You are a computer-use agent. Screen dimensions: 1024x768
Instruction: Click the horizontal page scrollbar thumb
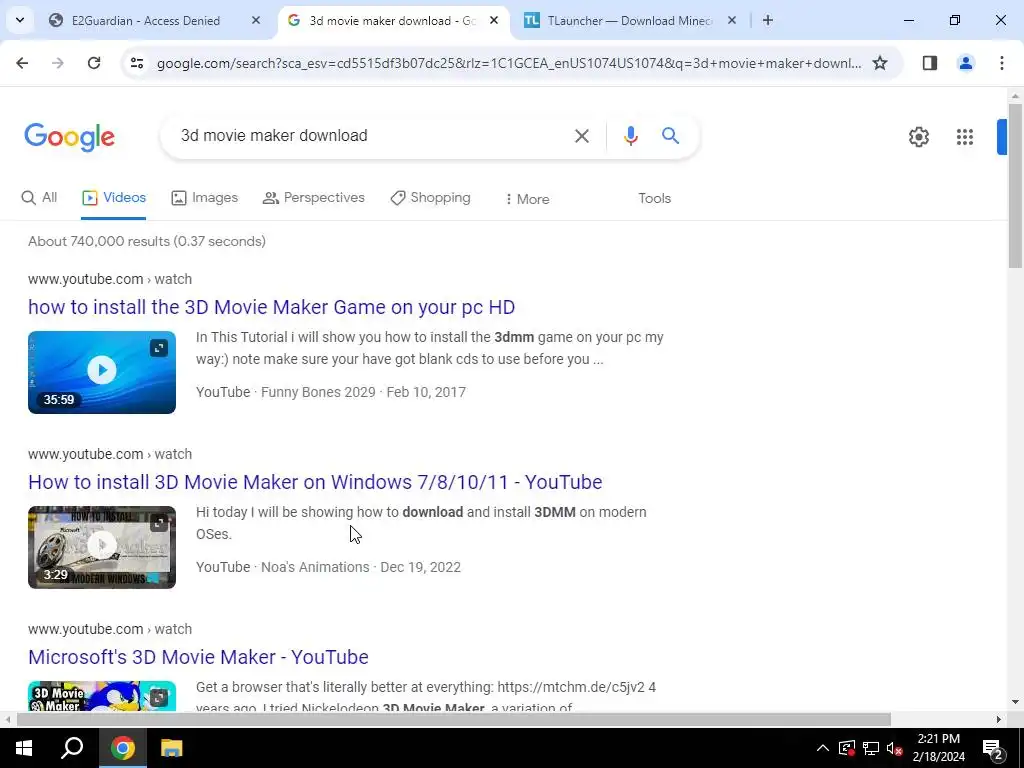454,720
